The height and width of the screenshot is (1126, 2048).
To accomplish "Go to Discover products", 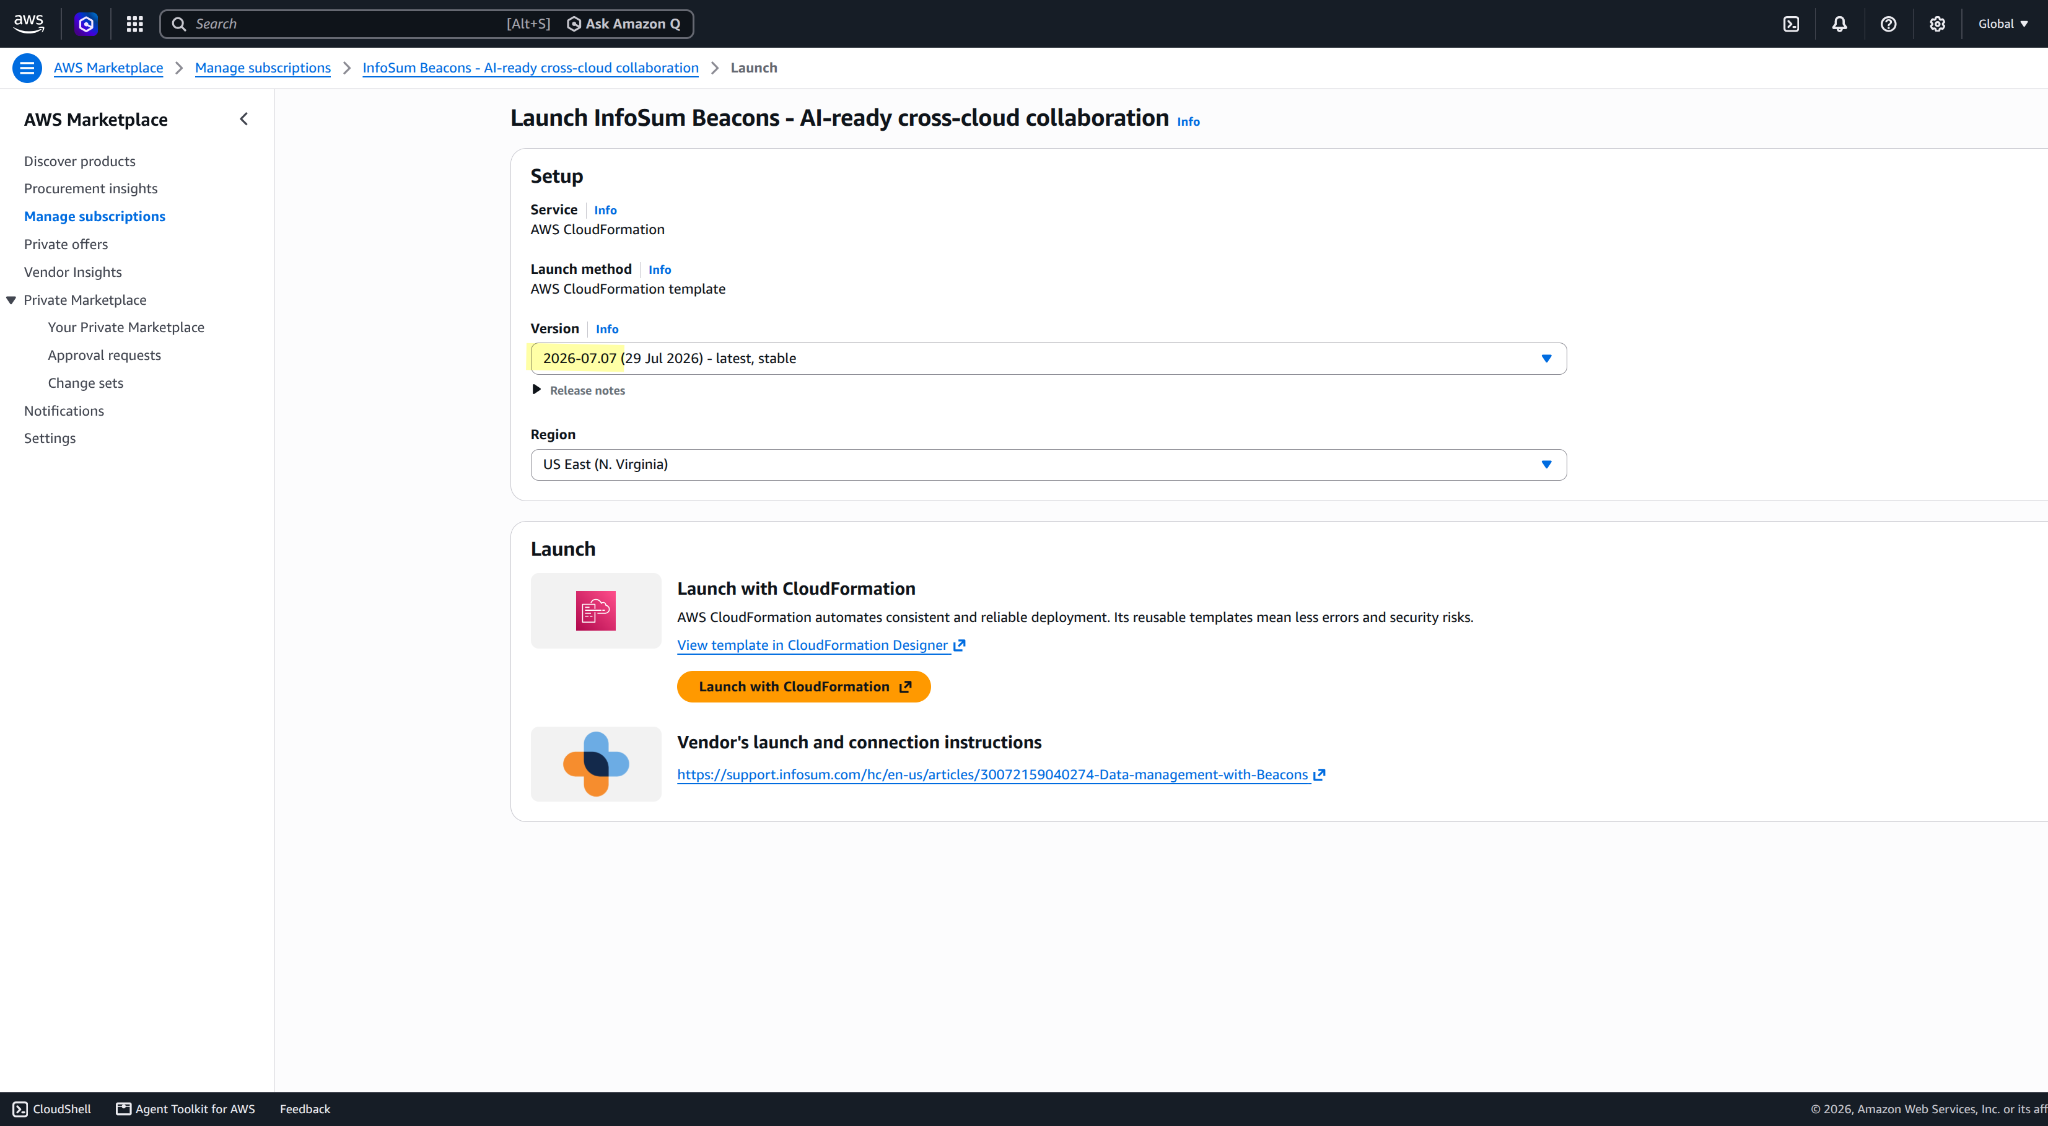I will (80, 161).
